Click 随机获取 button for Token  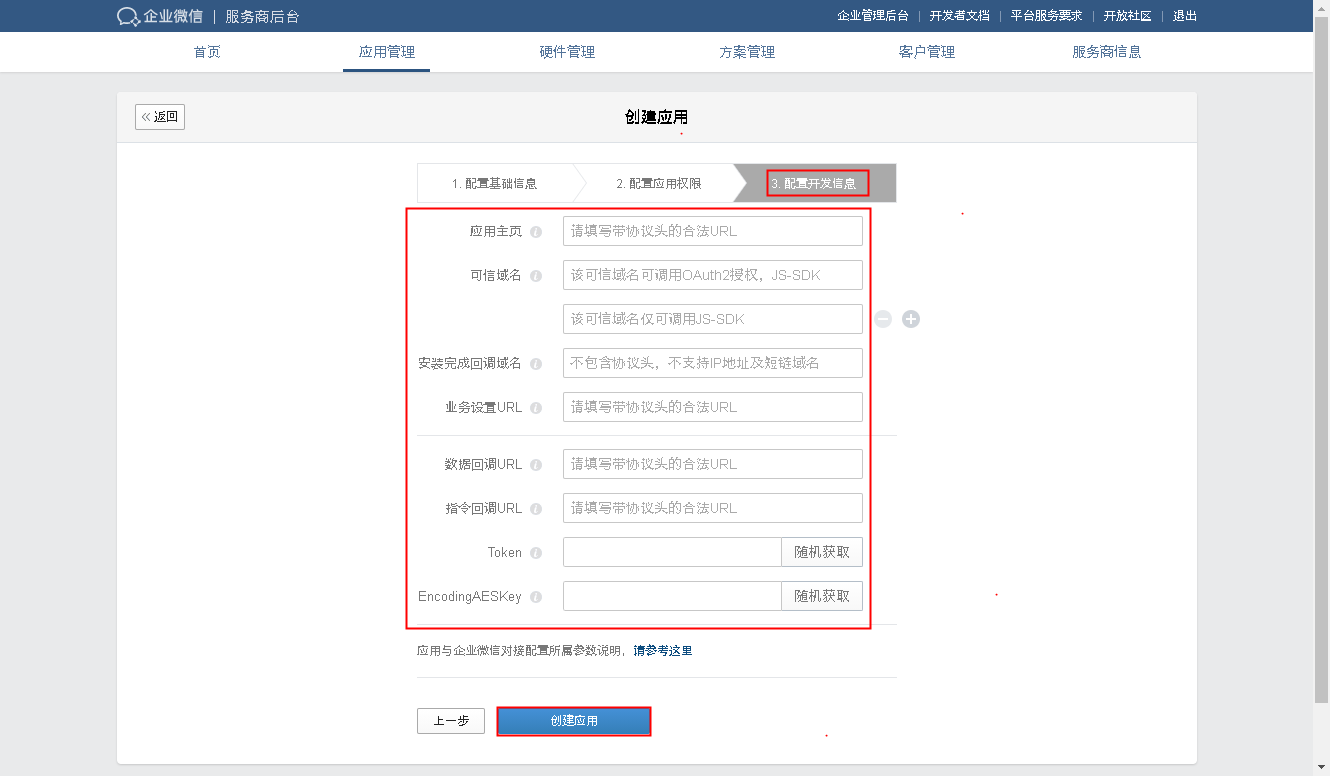821,552
